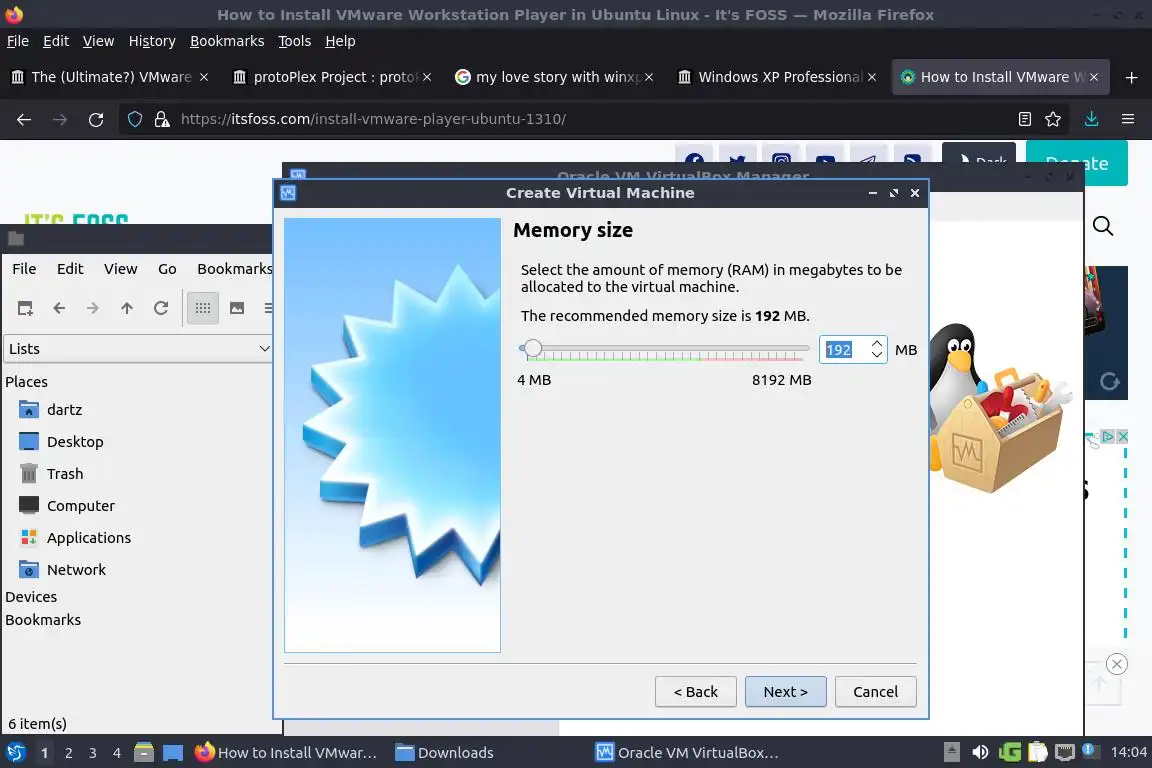Cancel the Create Virtual Machine wizard
The width and height of the screenshot is (1152, 768).
point(876,692)
